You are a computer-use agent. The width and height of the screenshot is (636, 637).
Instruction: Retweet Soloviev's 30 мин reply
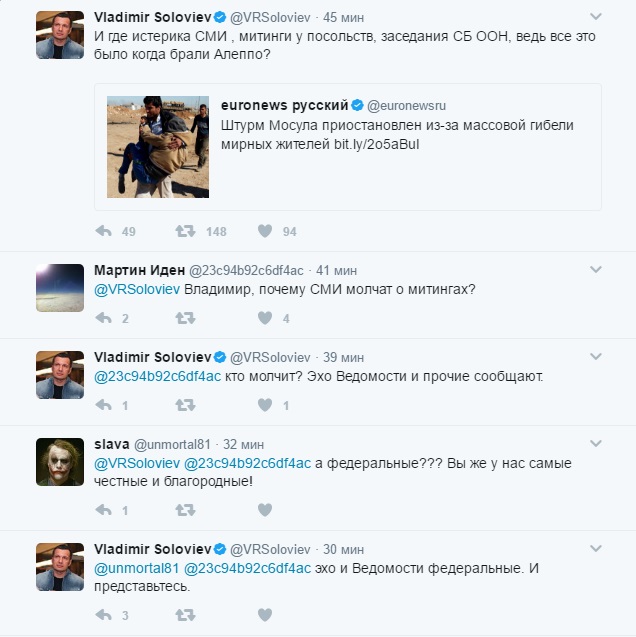(185, 615)
